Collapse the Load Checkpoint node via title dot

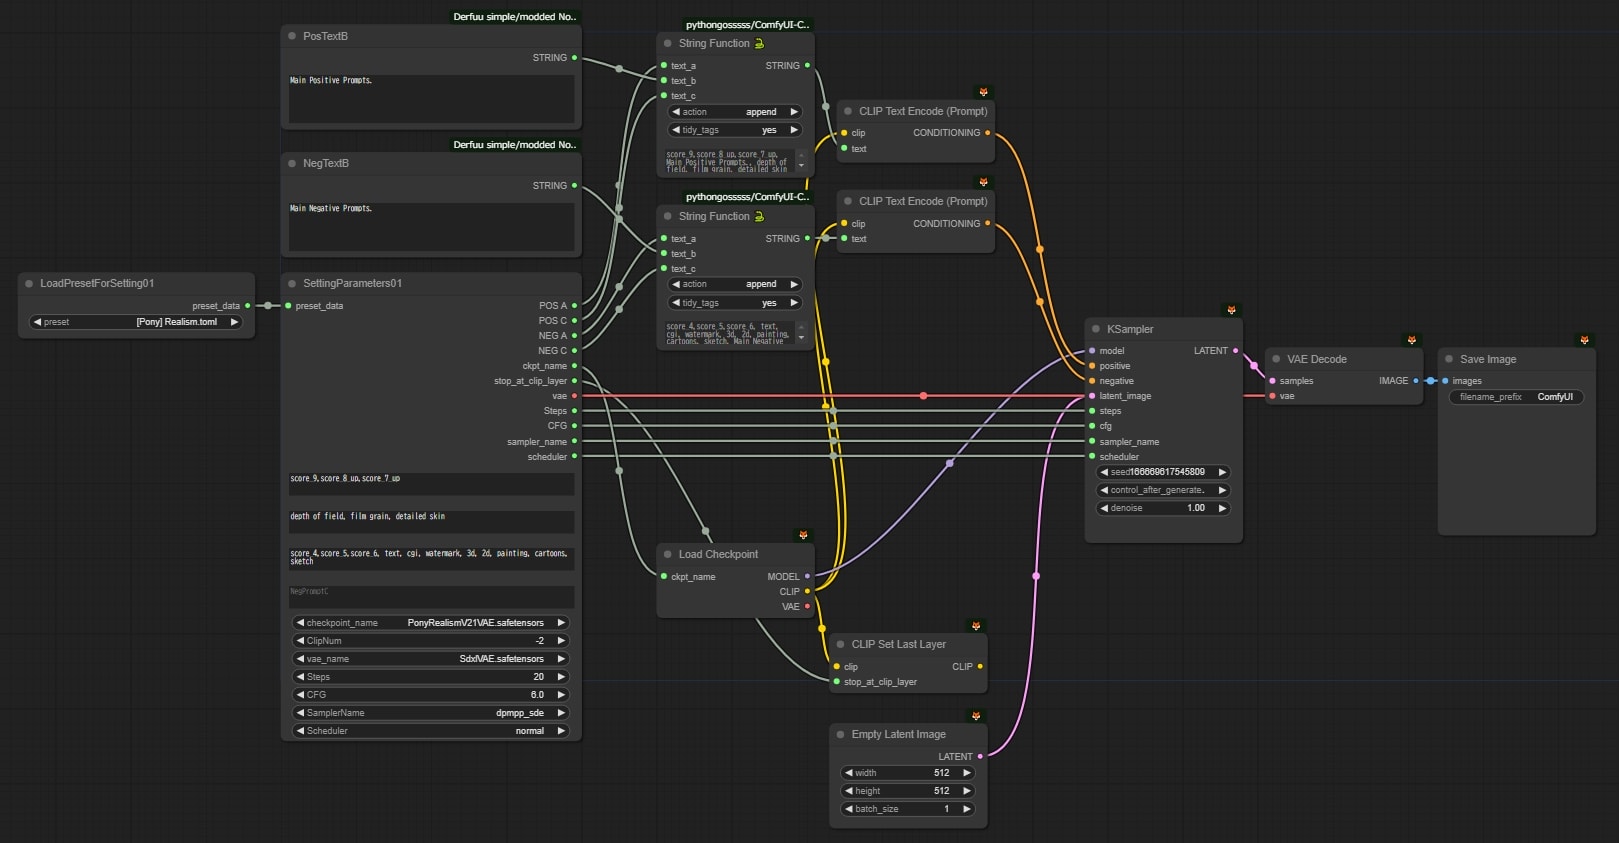coord(668,554)
